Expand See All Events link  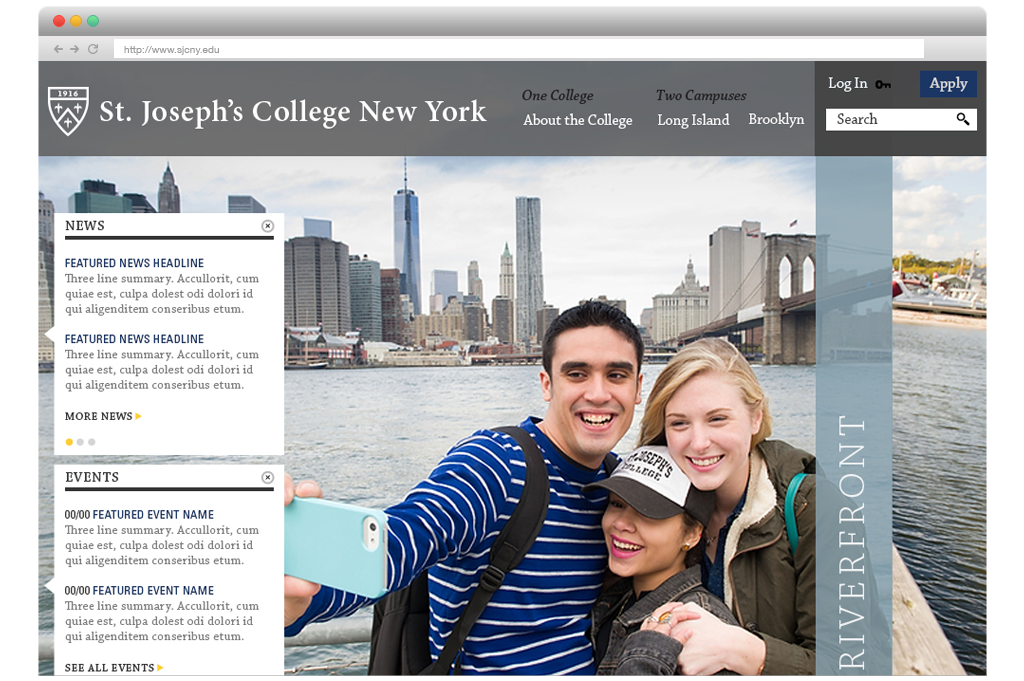114,667
